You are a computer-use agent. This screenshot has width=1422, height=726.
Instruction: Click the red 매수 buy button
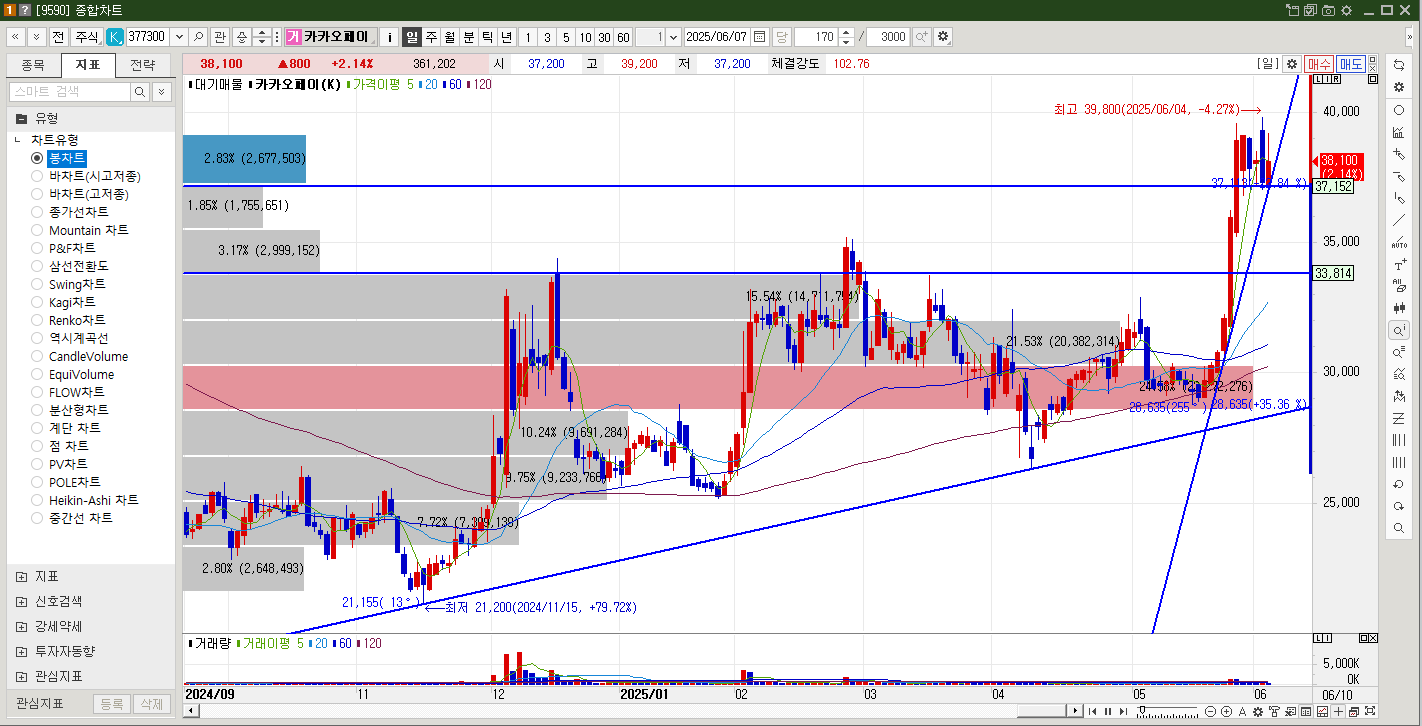point(1319,64)
